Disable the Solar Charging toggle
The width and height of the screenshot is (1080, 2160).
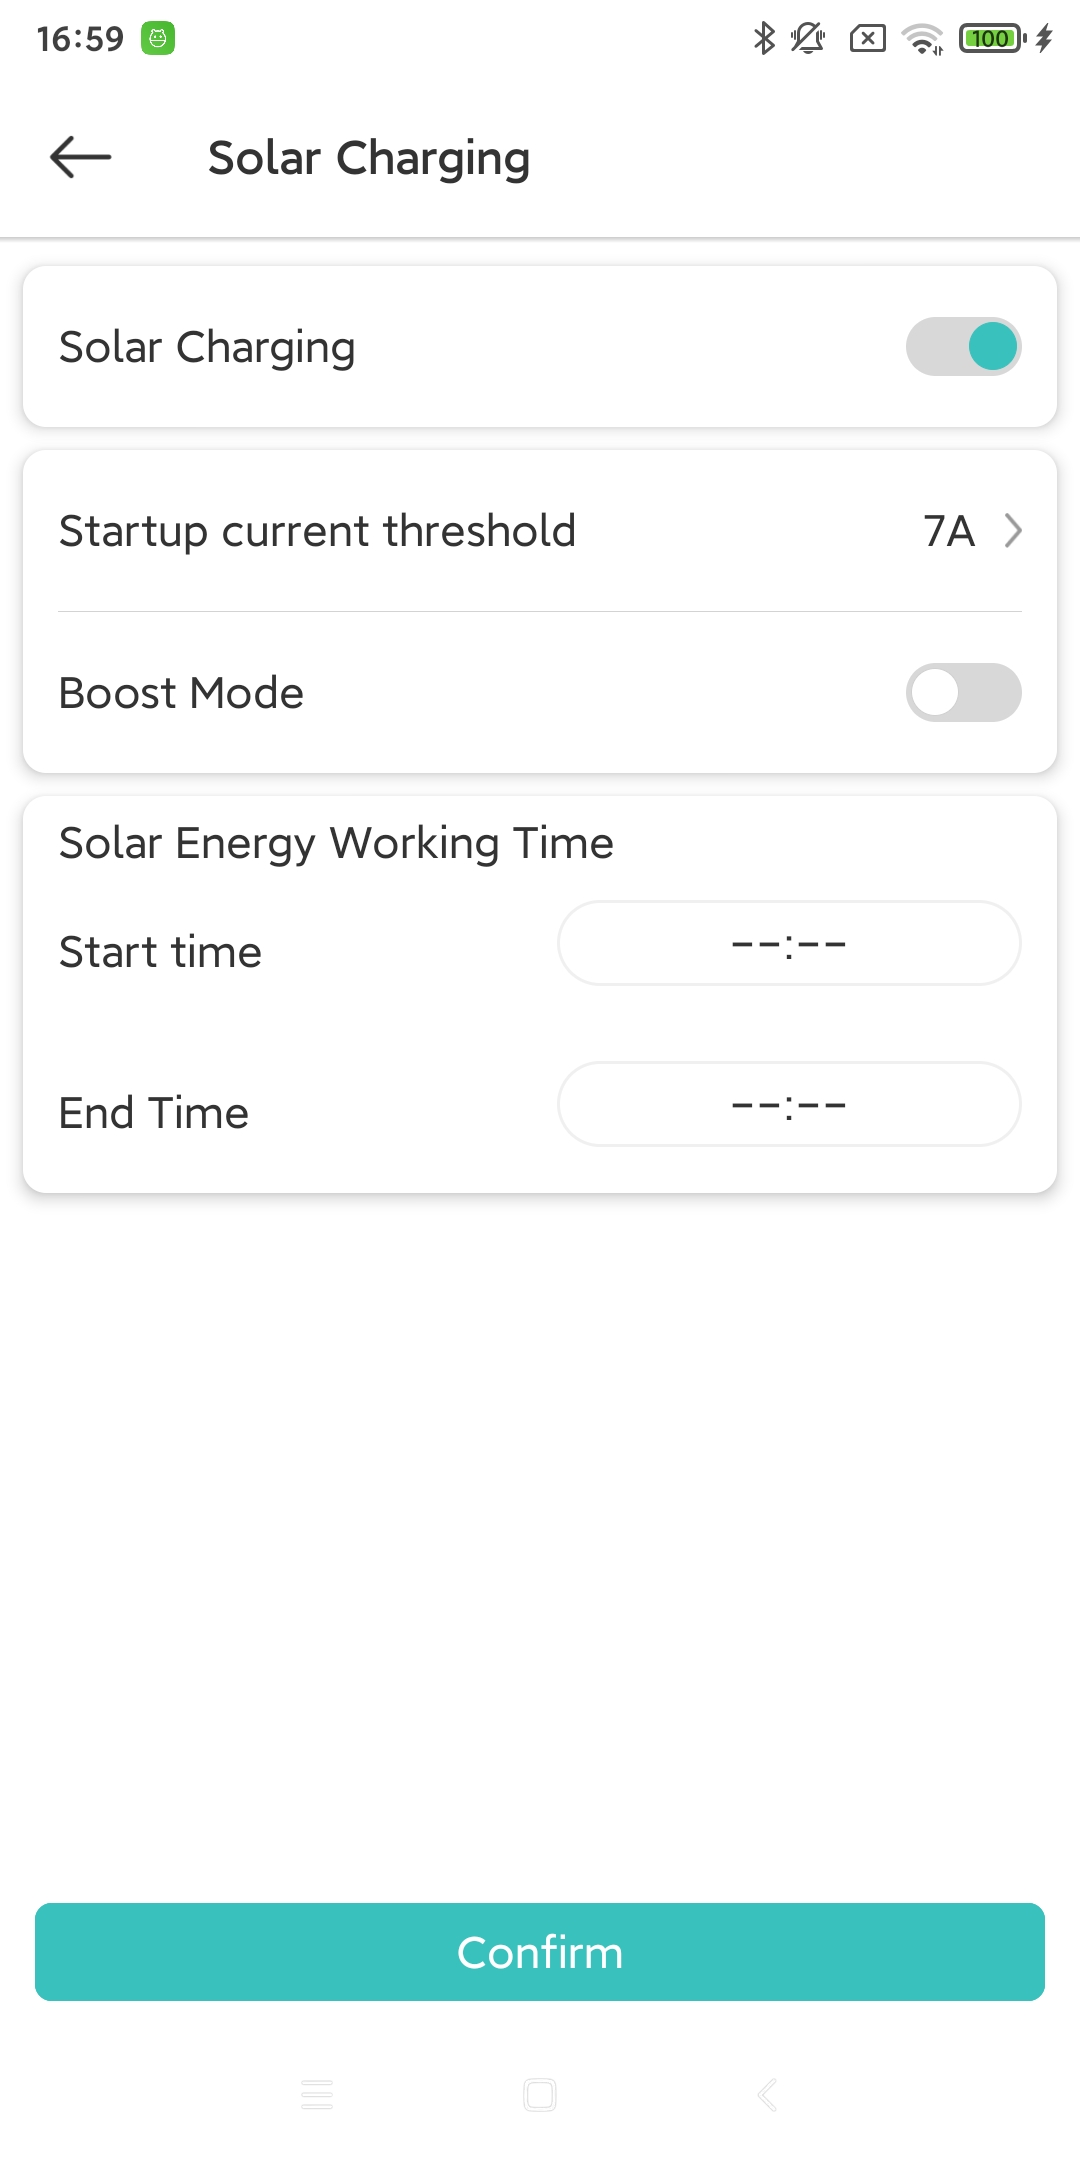[x=963, y=347]
